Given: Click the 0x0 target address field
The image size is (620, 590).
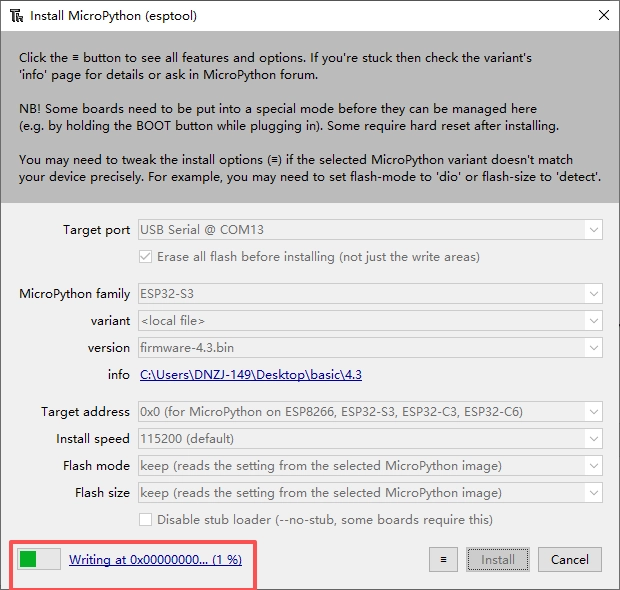Looking at the screenshot, I should [x=370, y=412].
